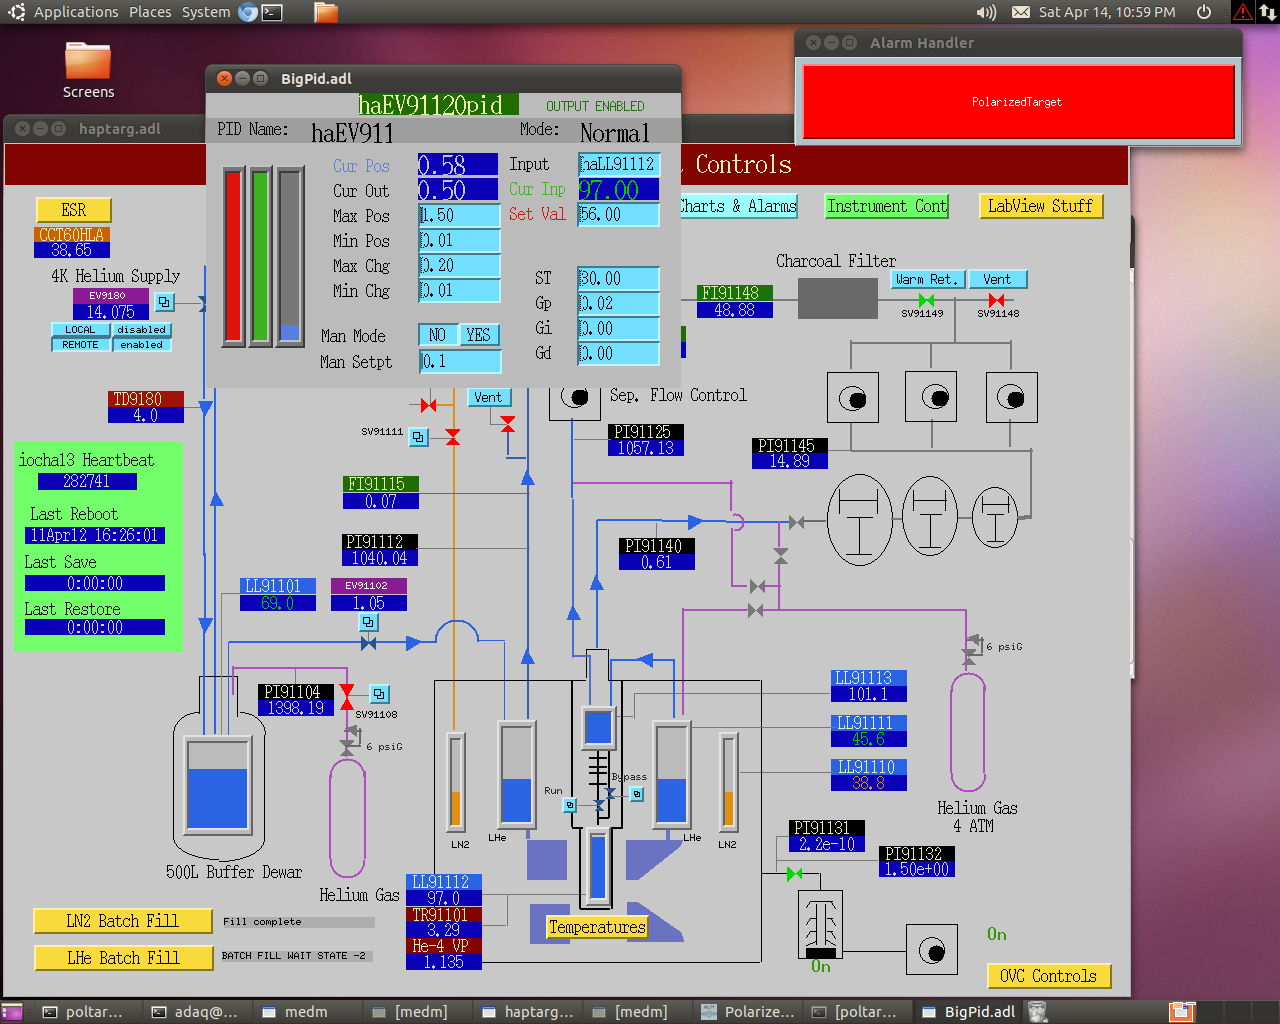This screenshot has height=1024, width=1280.
Task: Click the red bar indicator in BigPid
Action: (x=234, y=257)
